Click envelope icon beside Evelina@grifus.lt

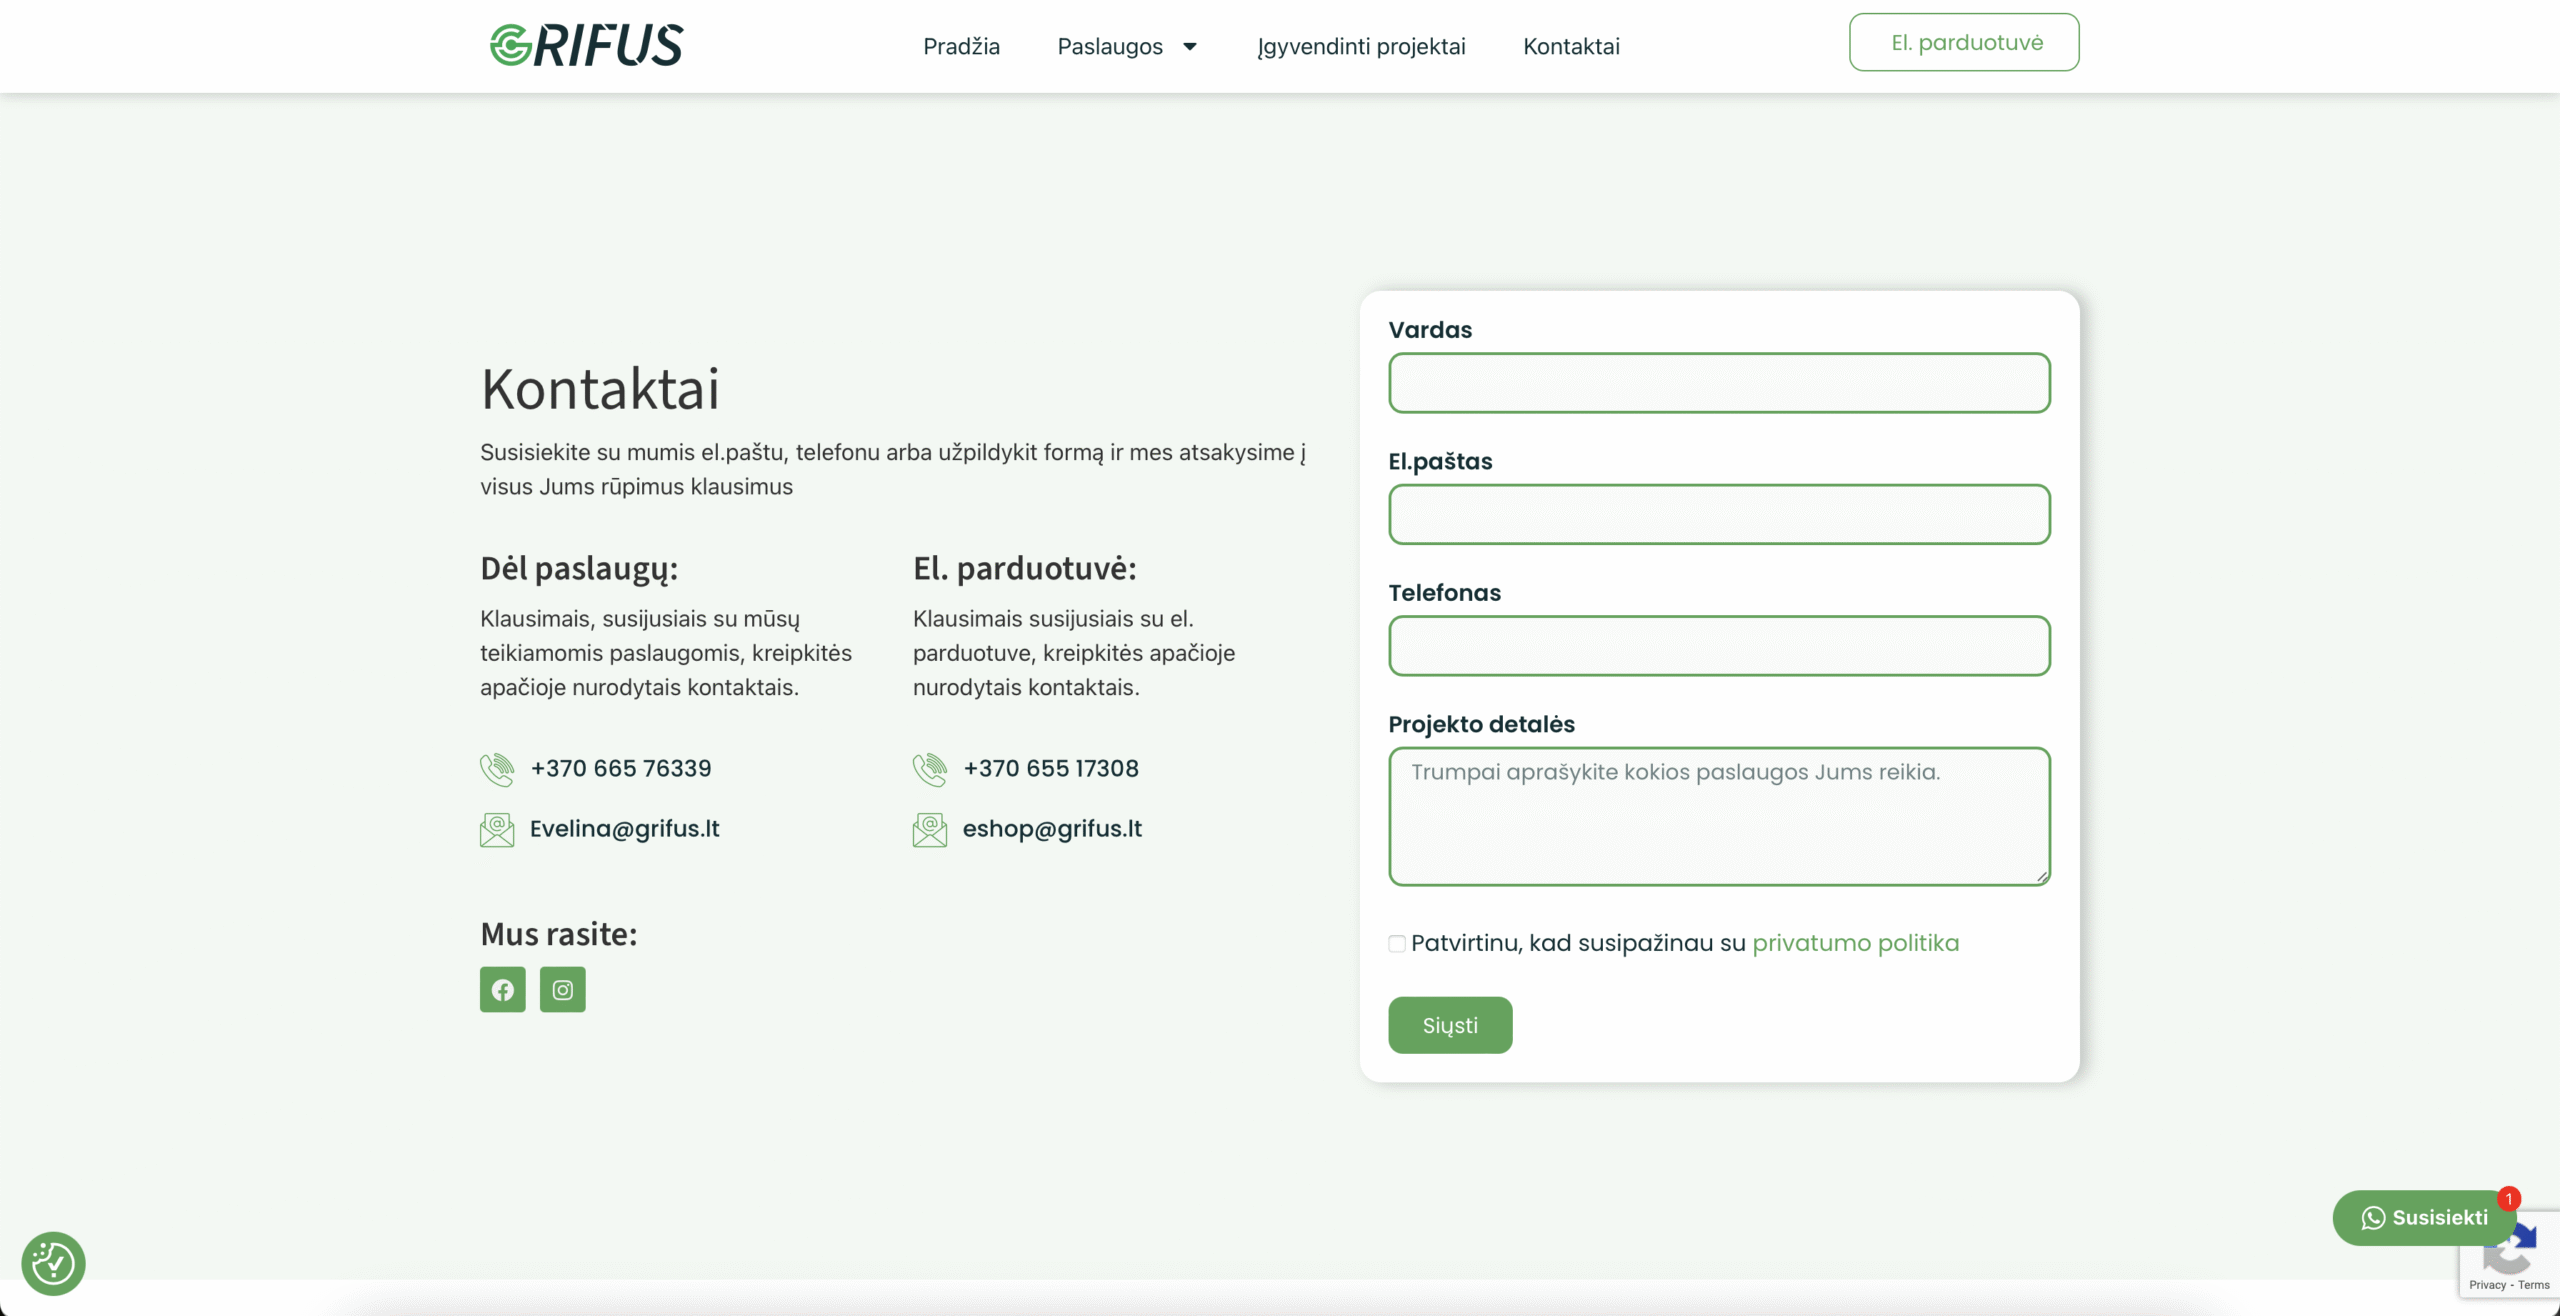click(x=497, y=829)
